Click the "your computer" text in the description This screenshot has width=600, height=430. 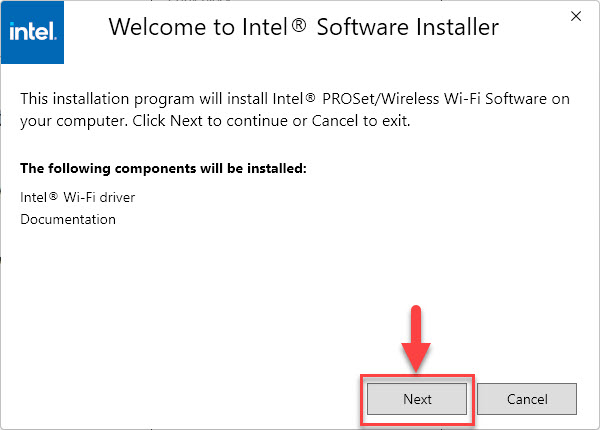73,121
